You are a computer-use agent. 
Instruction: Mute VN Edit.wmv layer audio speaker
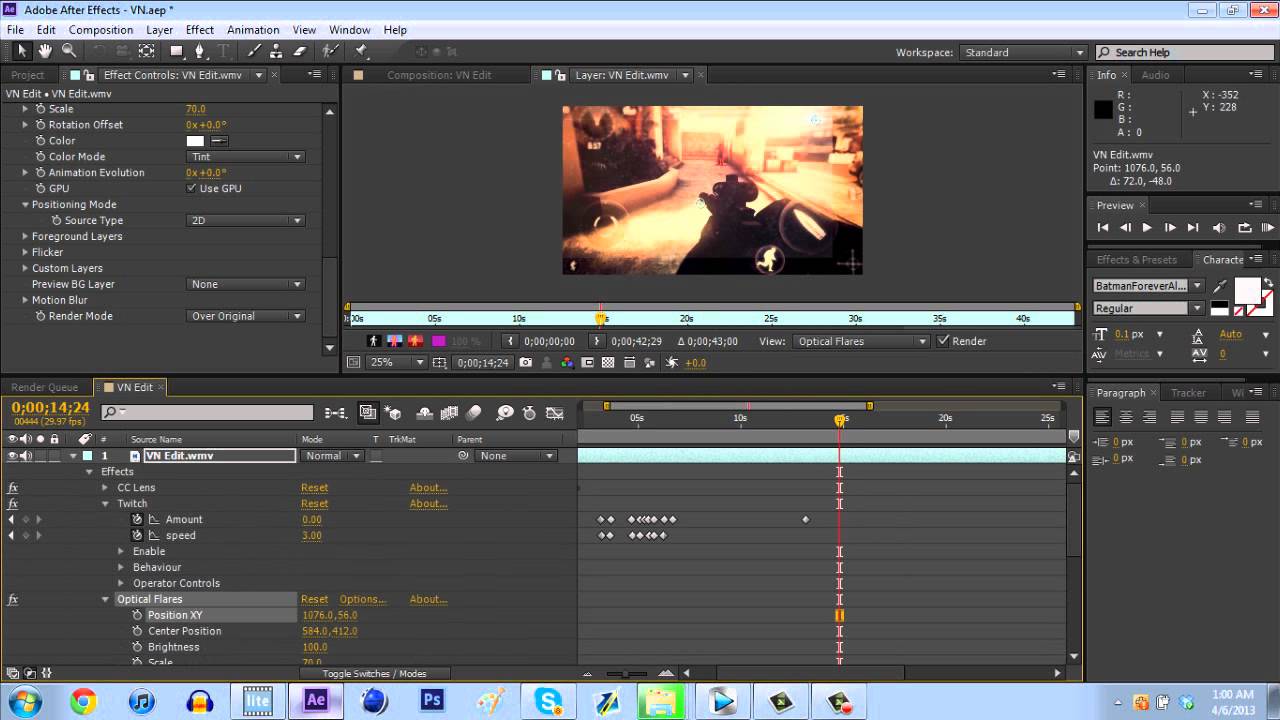(27, 456)
